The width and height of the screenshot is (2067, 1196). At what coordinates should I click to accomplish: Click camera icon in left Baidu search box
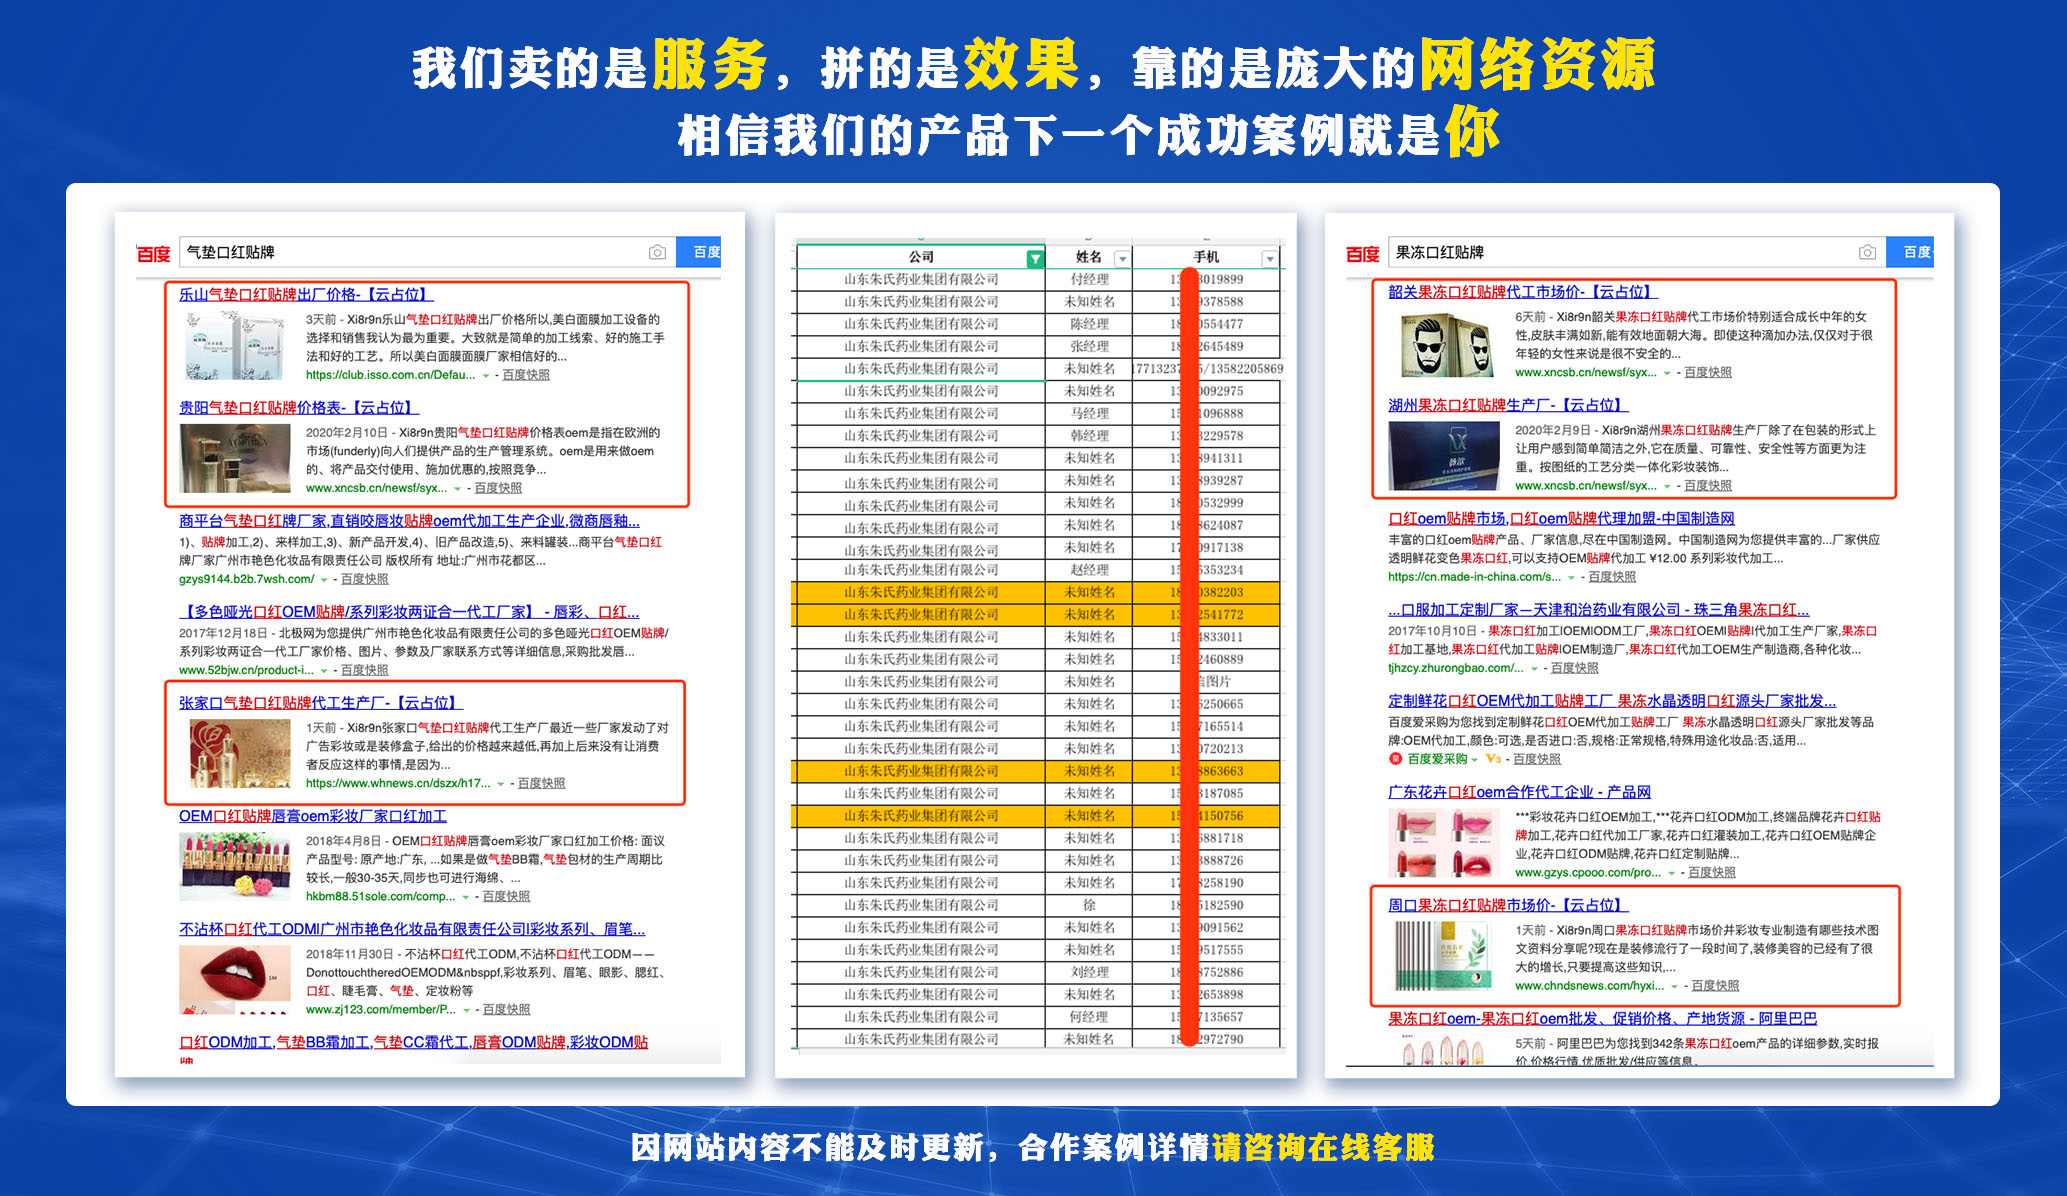(657, 252)
